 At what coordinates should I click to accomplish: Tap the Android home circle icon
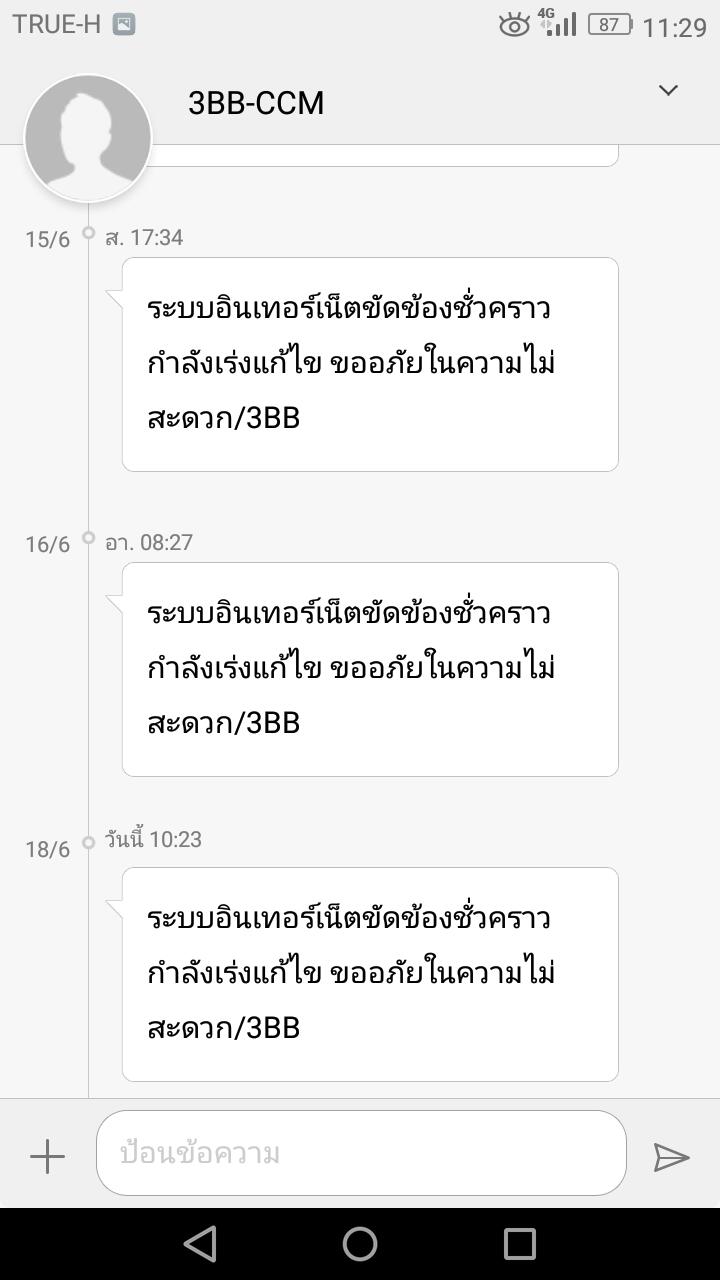click(x=360, y=1244)
